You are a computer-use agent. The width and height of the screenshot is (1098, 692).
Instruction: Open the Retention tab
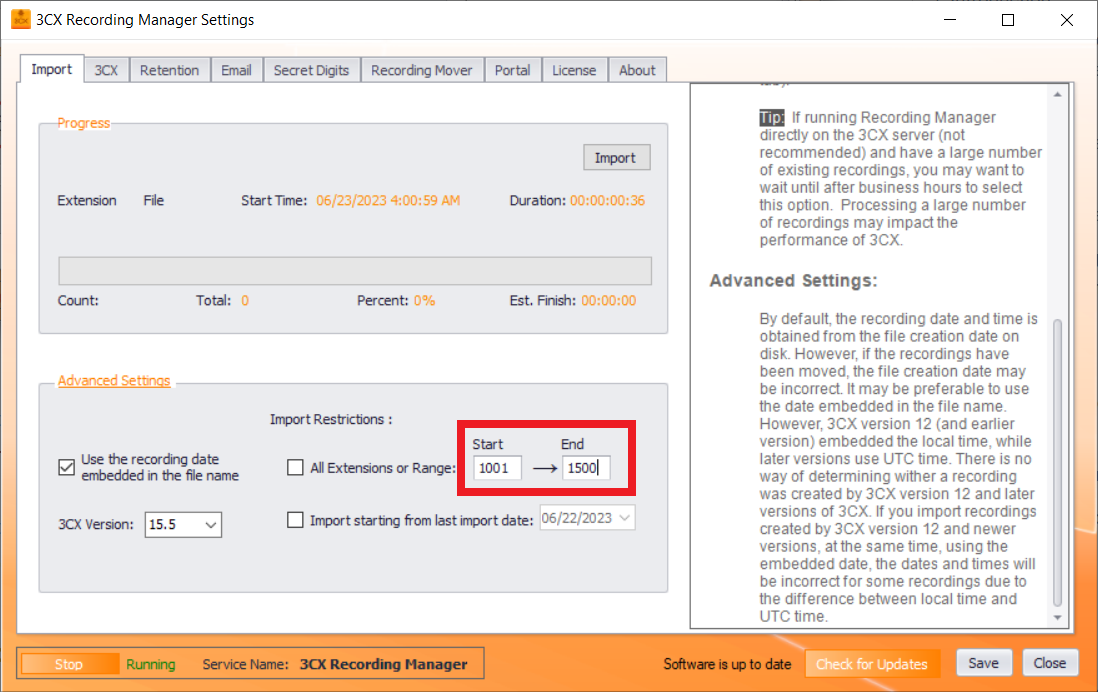coord(169,69)
